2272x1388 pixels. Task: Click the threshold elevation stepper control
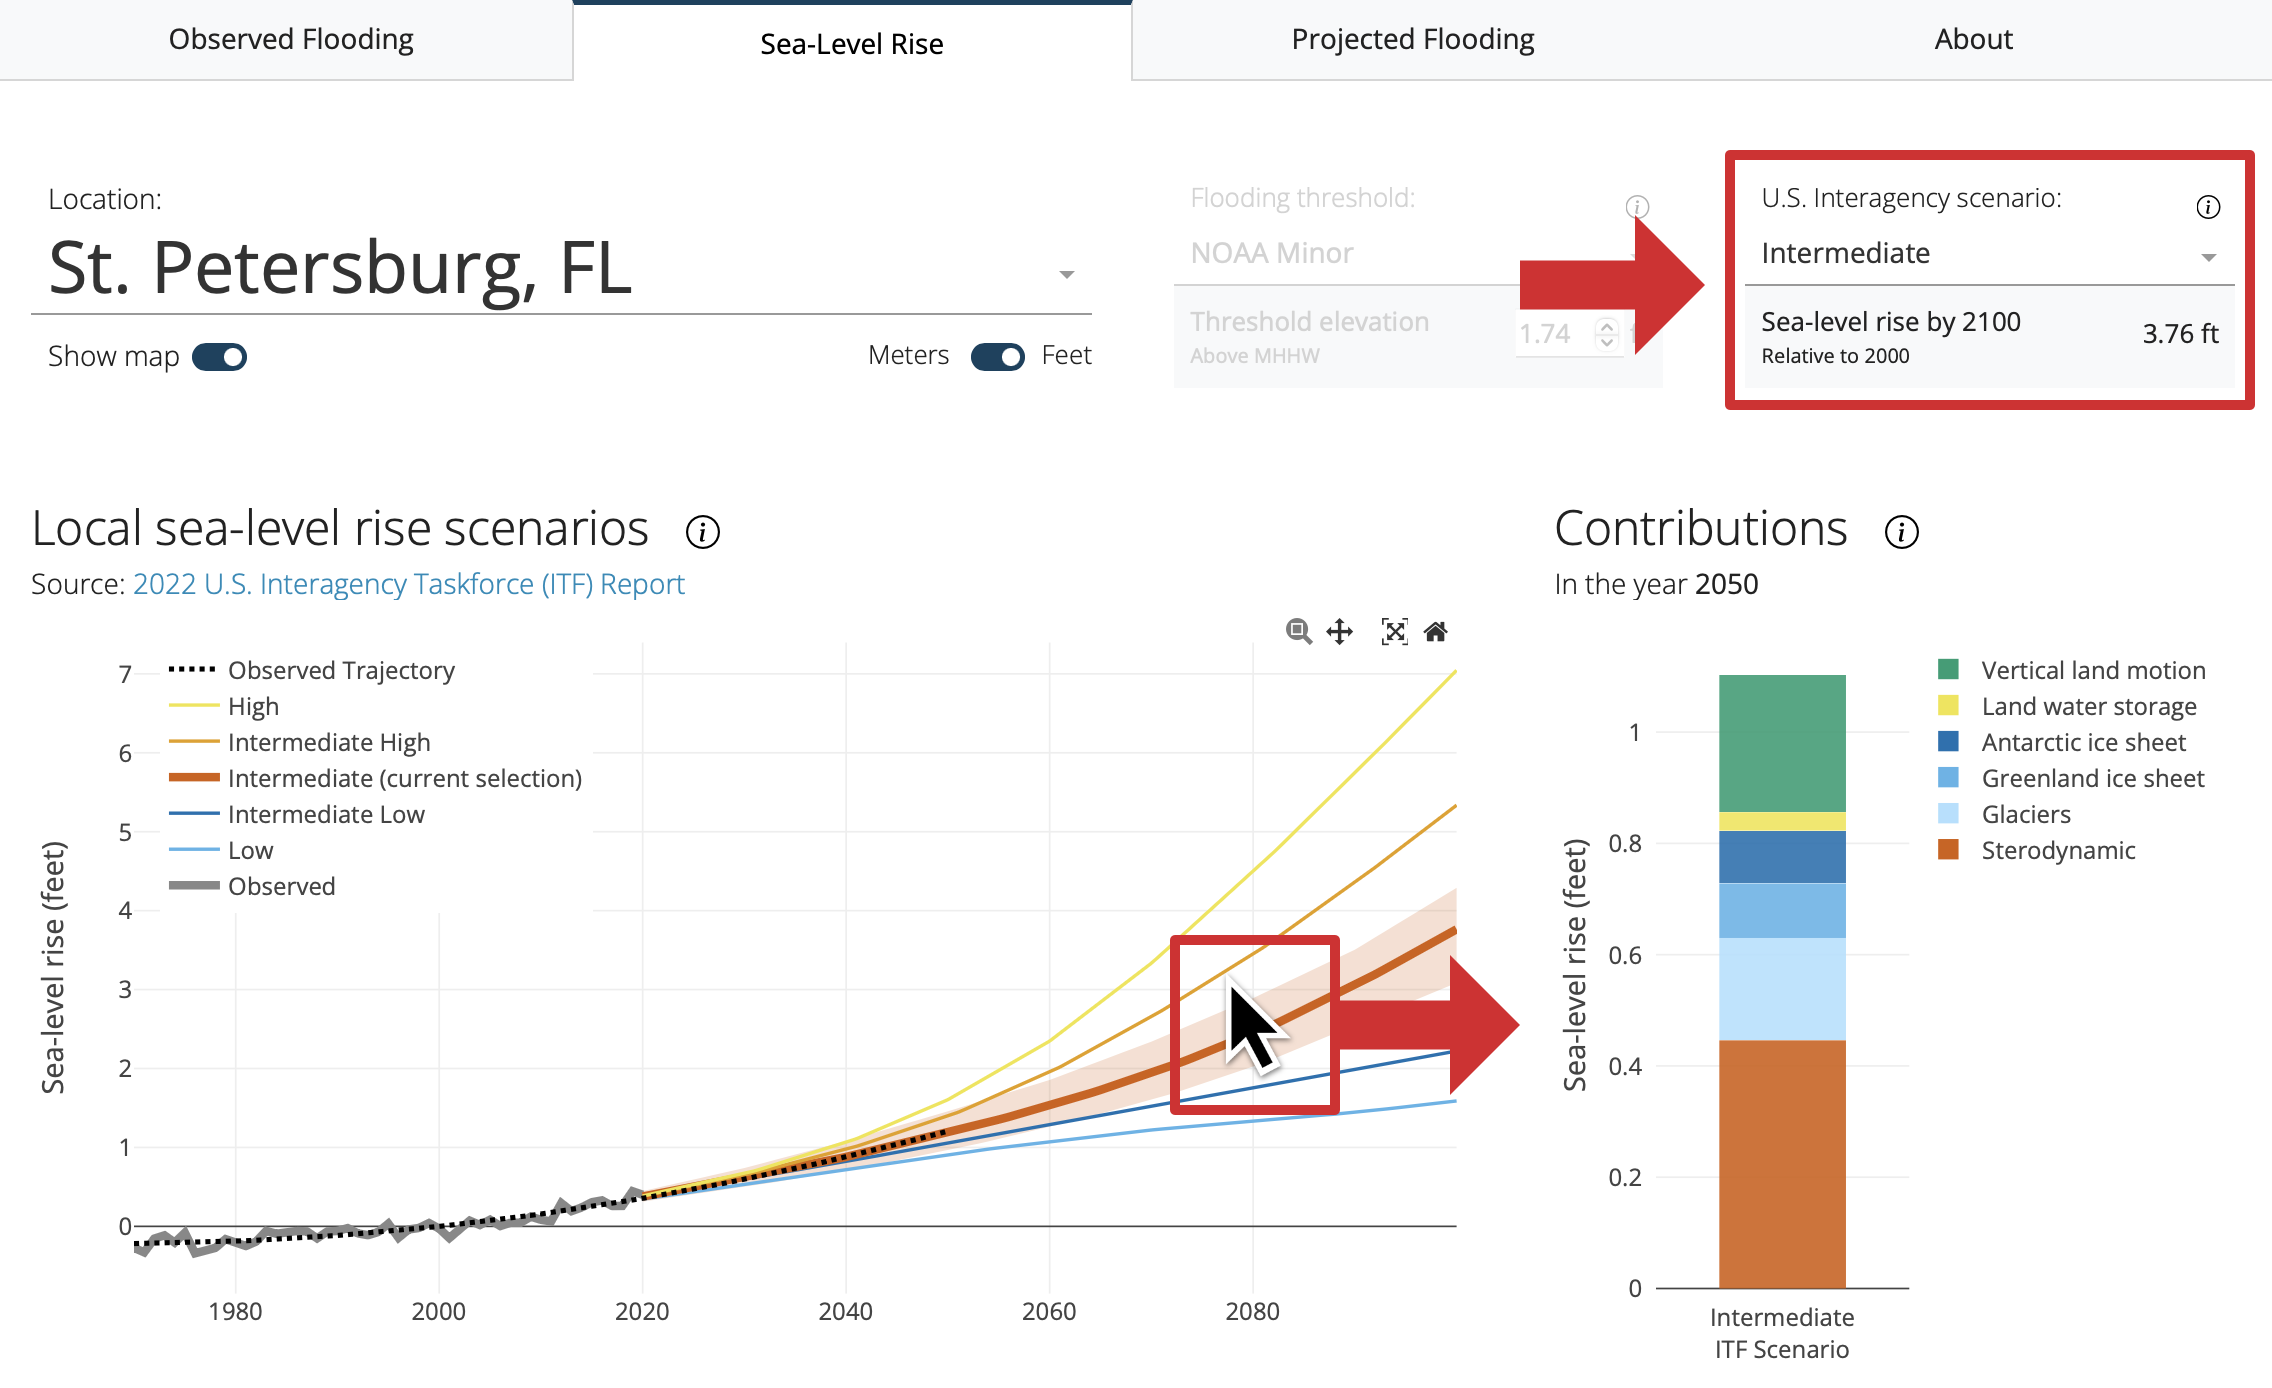pos(1606,334)
